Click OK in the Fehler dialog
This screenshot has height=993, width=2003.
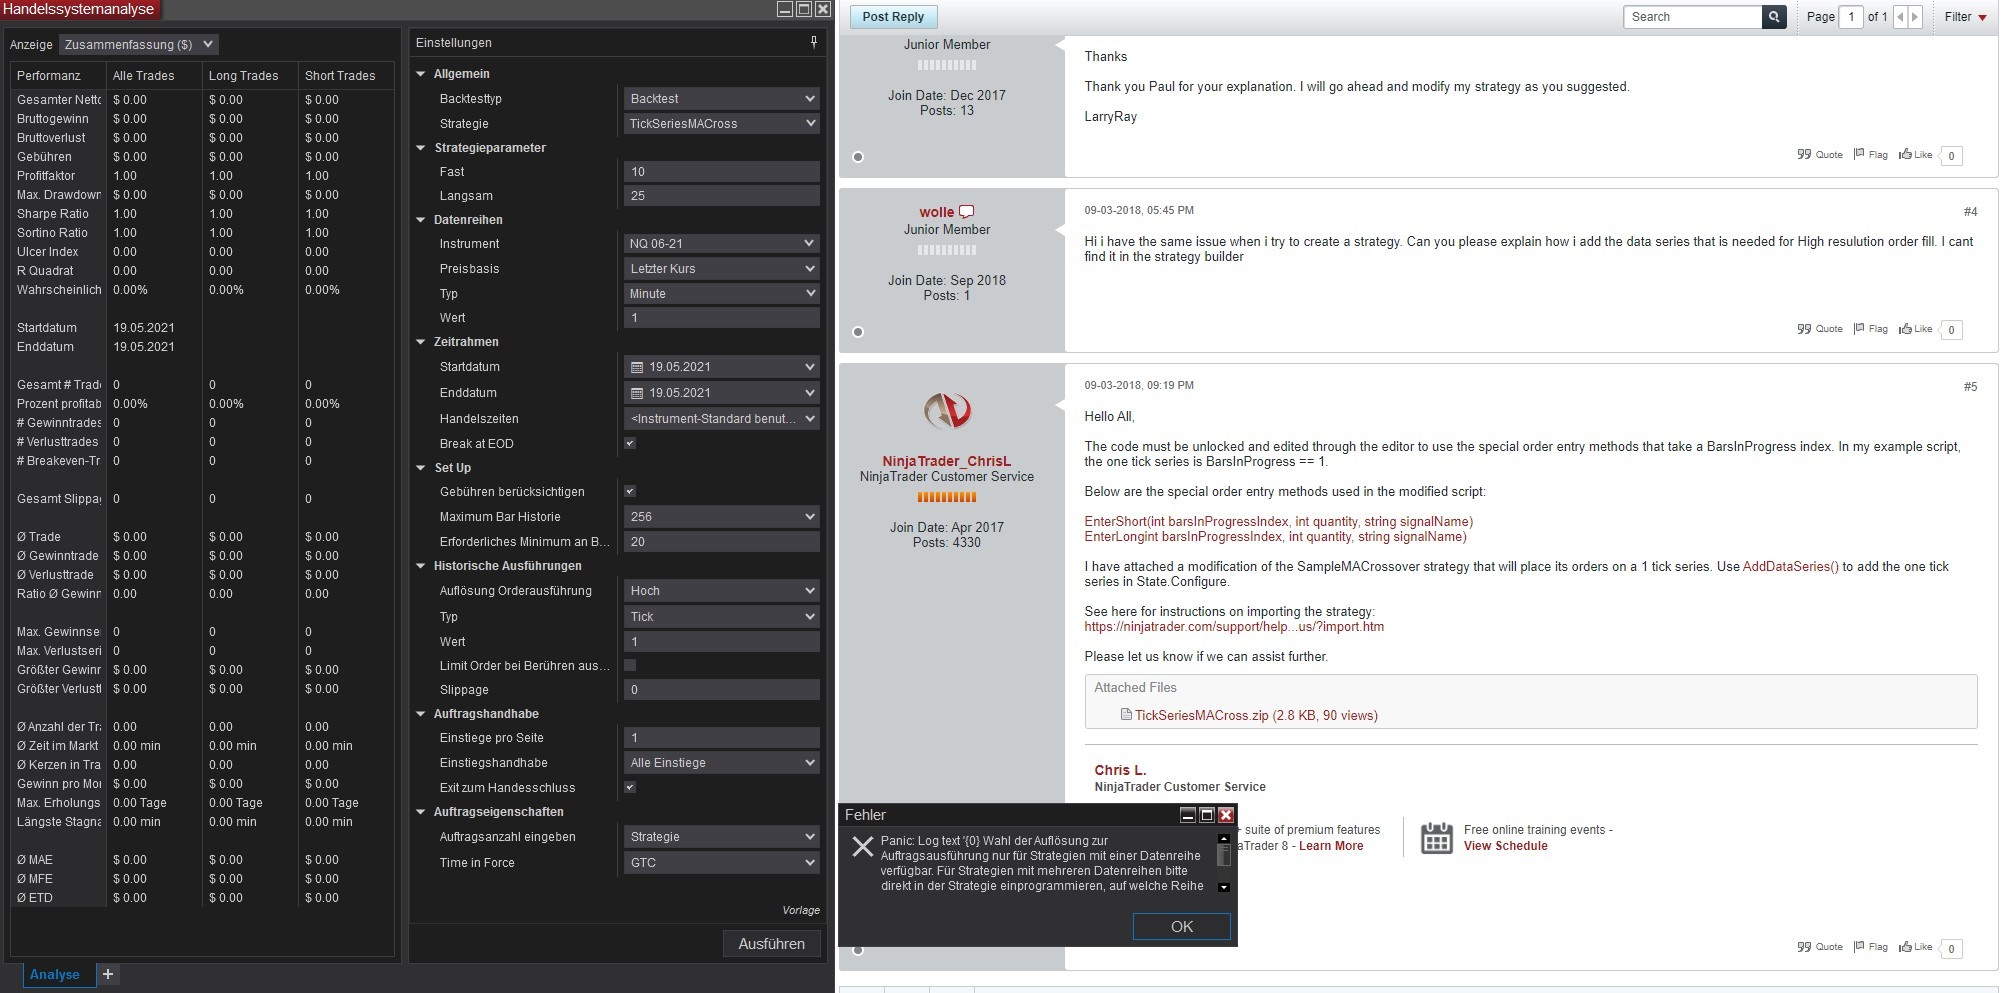tap(1182, 927)
